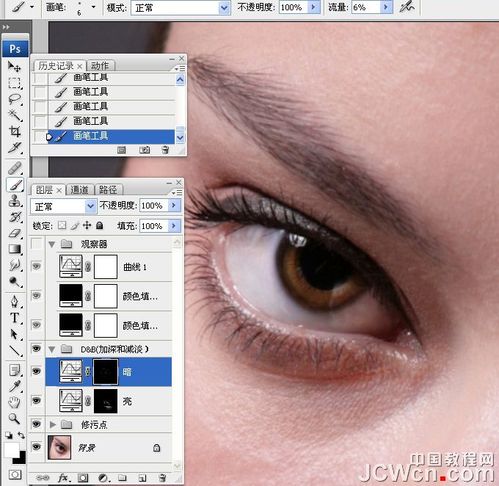Image resolution: width=499 pixels, height=486 pixels.
Task: Open the layer blend mode 正常 dropdown
Action: pyautogui.click(x=63, y=206)
